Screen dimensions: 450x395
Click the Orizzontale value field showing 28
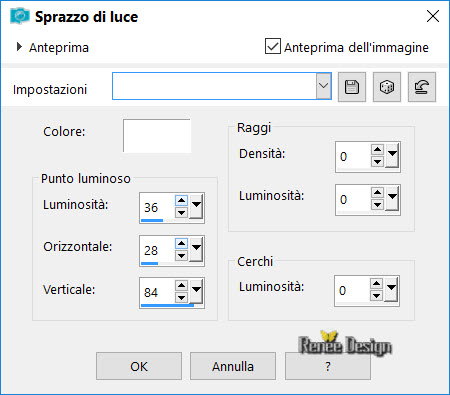[x=157, y=250]
